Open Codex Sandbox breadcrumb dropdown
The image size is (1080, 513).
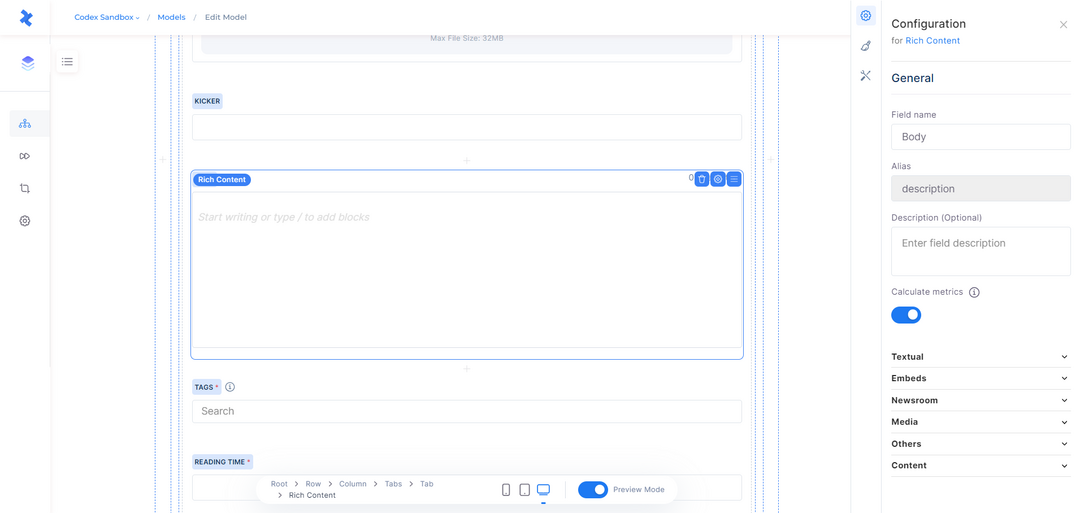click(x=107, y=17)
